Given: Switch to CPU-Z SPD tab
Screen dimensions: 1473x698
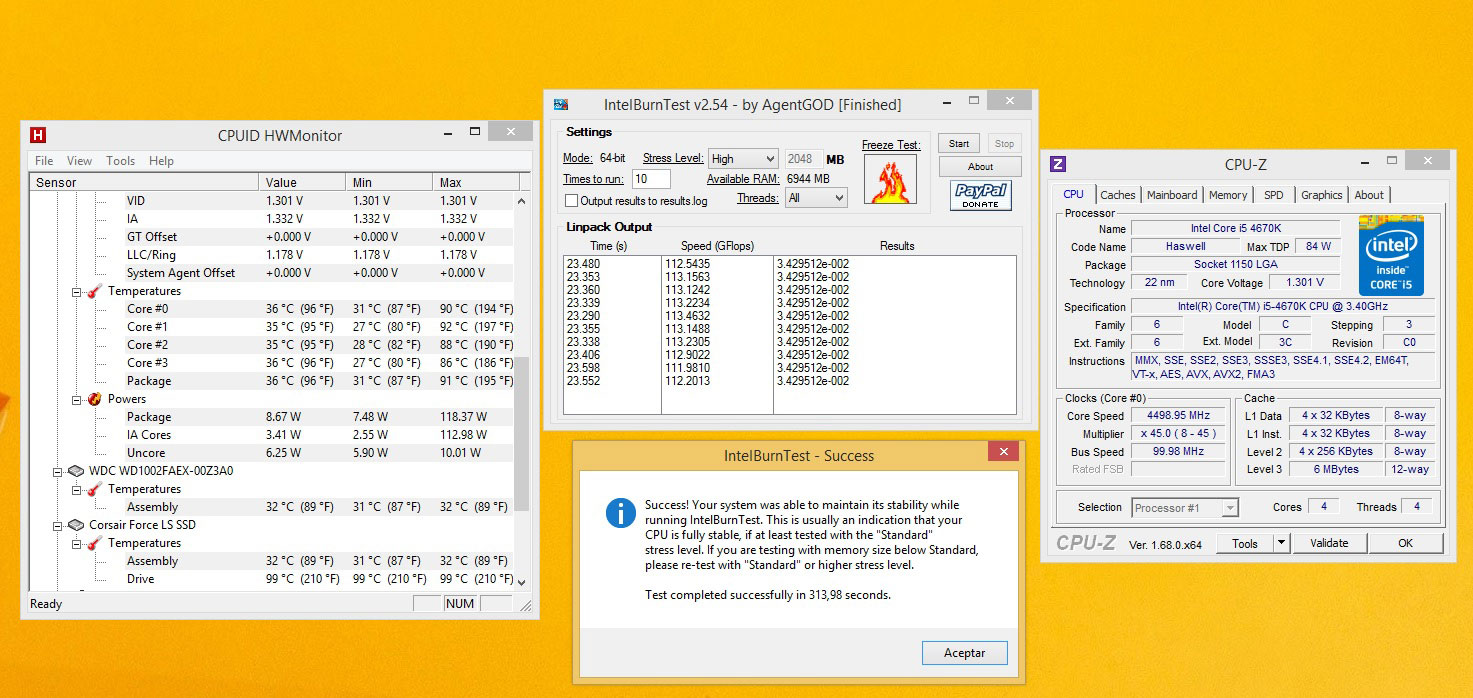Looking at the screenshot, I should [x=1273, y=195].
